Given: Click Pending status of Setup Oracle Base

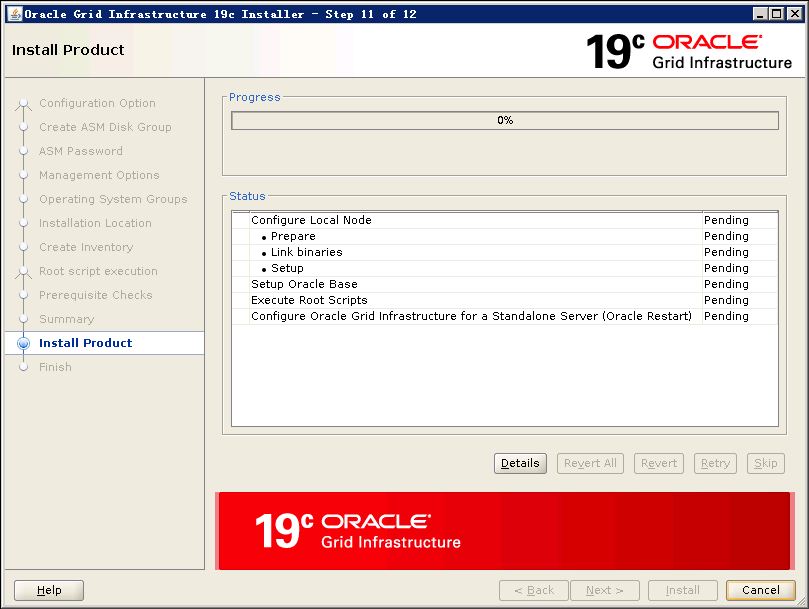Looking at the screenshot, I should pyautogui.click(x=726, y=284).
